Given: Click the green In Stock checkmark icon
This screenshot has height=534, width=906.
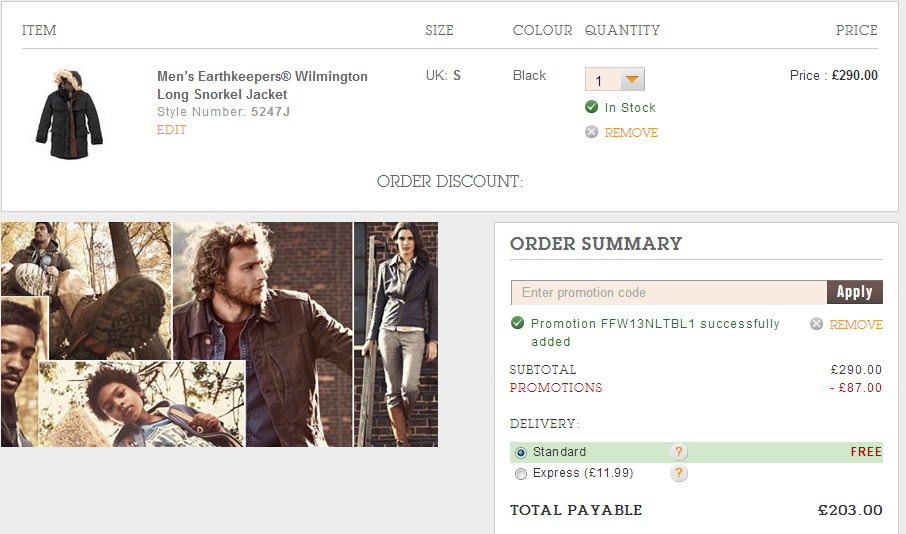Looking at the screenshot, I should [592, 107].
